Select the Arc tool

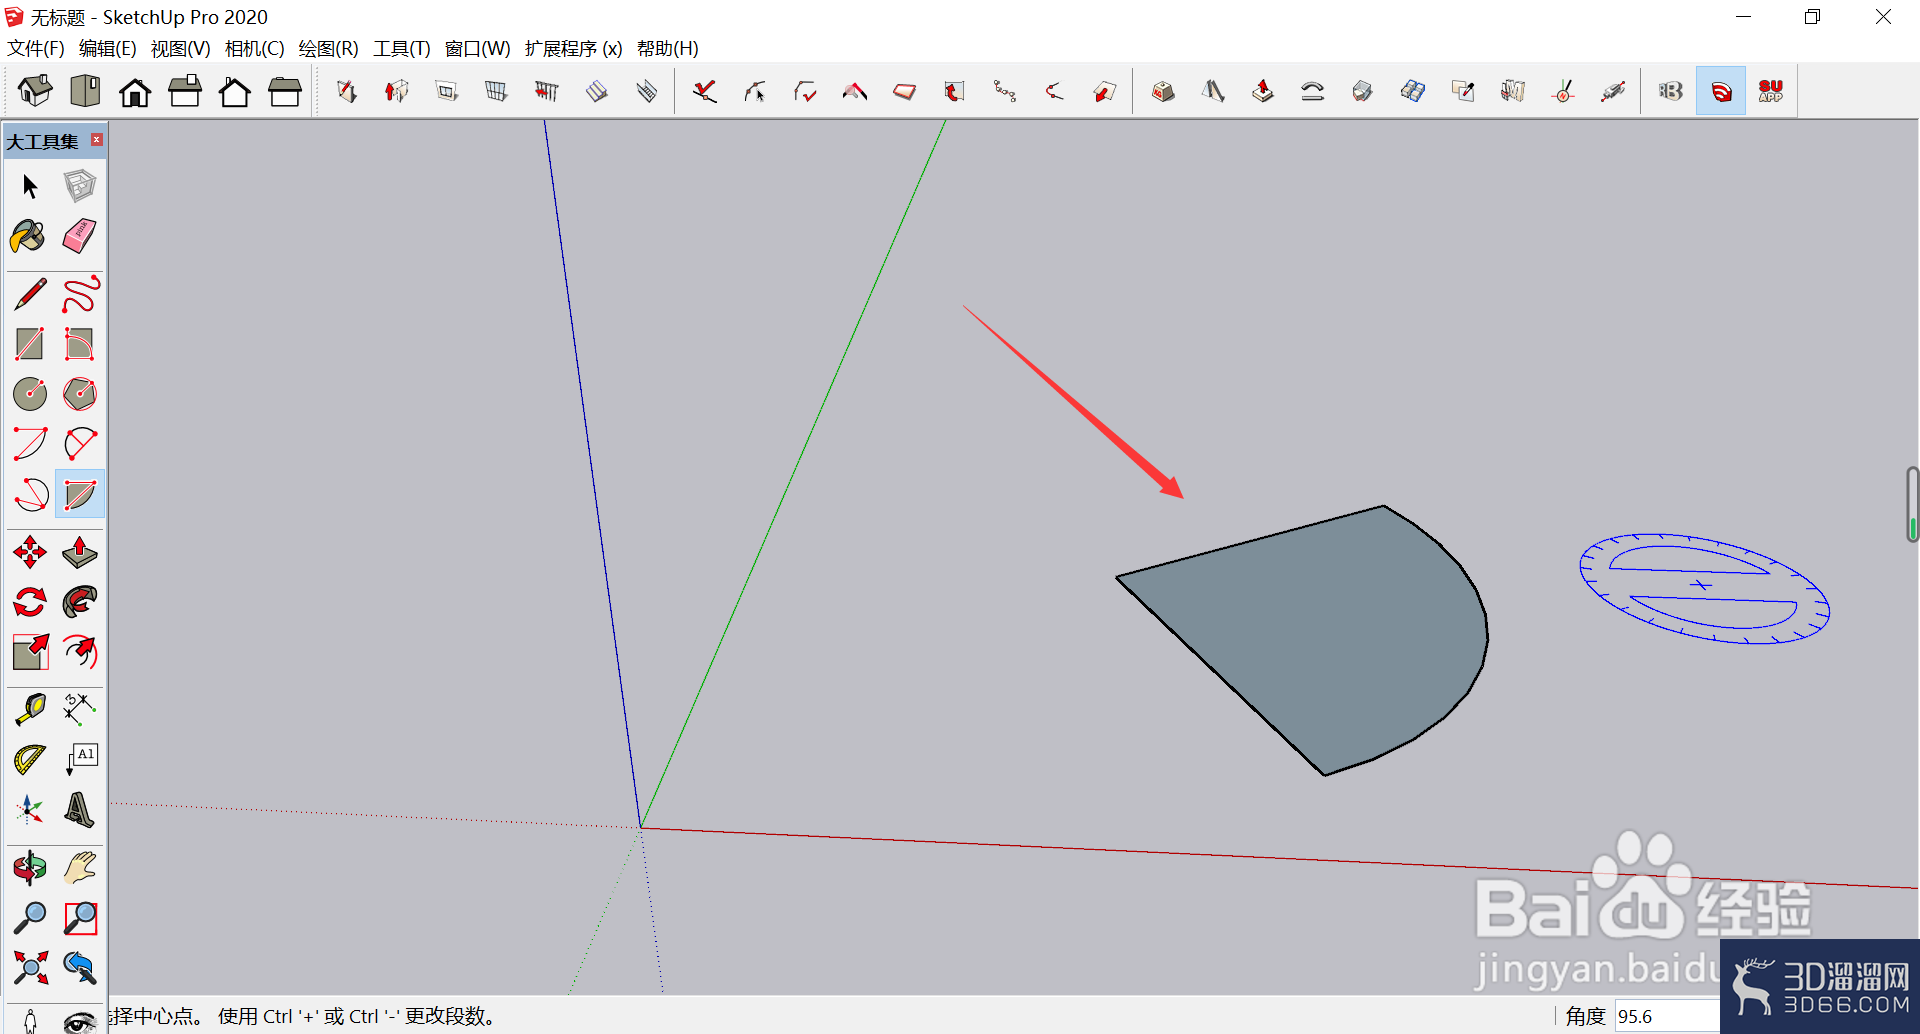click(x=30, y=444)
